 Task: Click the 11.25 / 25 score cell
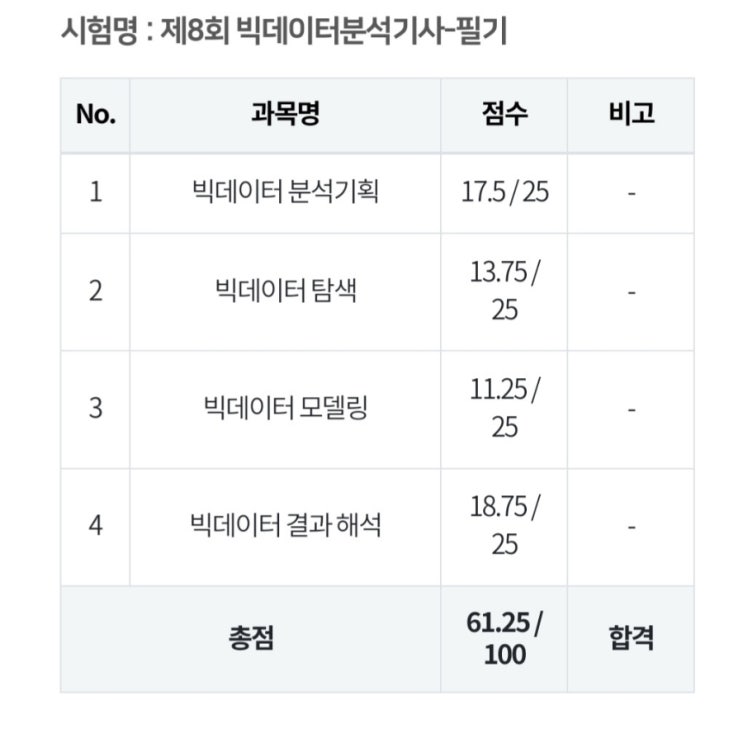[504, 409]
